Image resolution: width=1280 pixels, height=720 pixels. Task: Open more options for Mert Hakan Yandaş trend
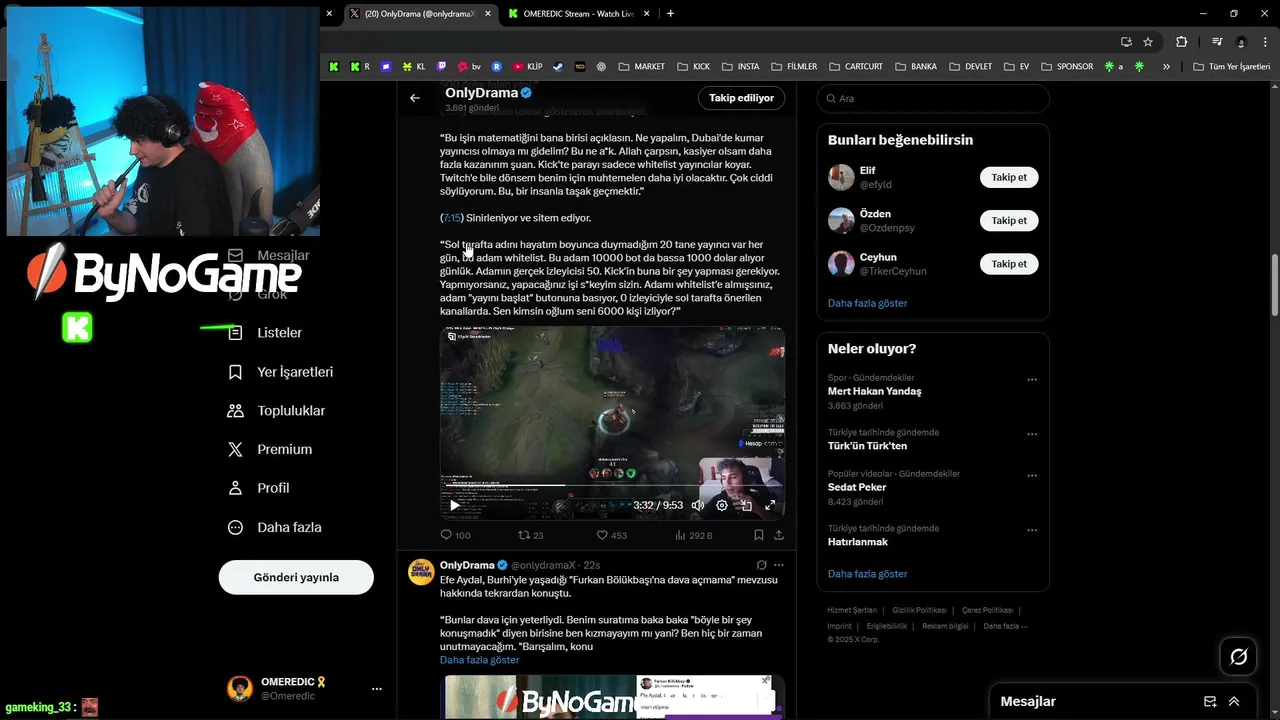click(1032, 380)
